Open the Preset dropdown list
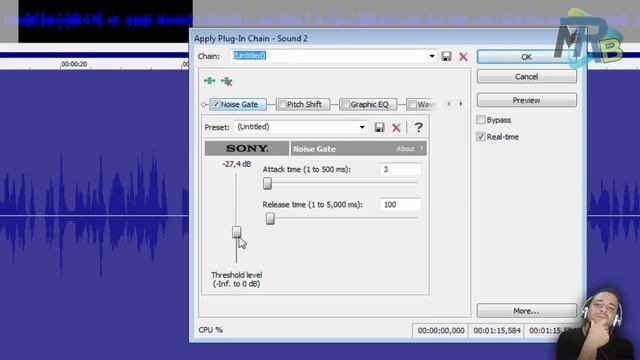The width and height of the screenshot is (640, 360). pos(362,127)
